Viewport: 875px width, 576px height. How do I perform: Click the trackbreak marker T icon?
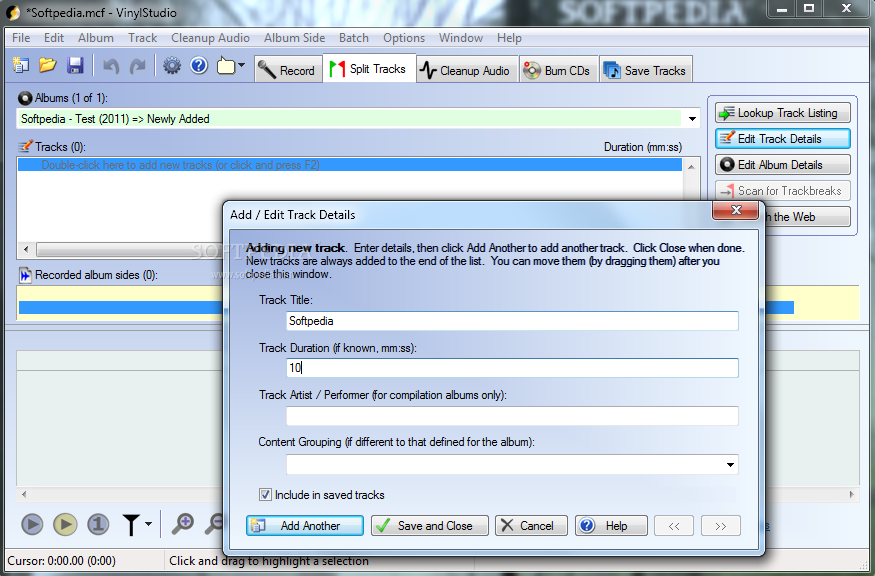coord(131,525)
